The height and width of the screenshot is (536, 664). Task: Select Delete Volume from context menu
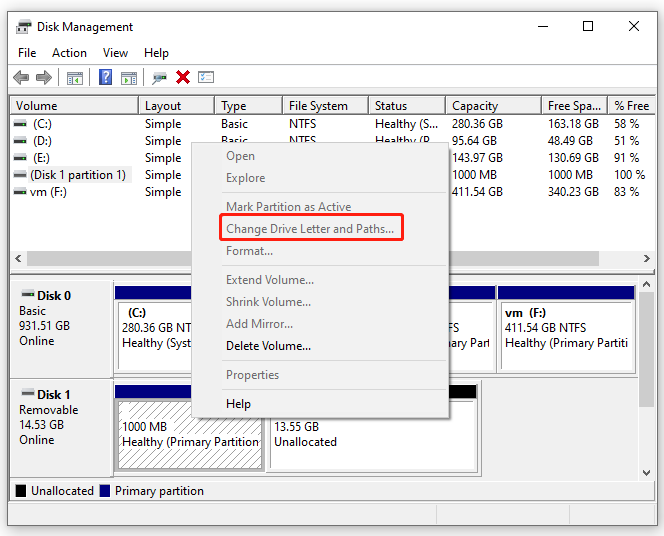point(268,346)
